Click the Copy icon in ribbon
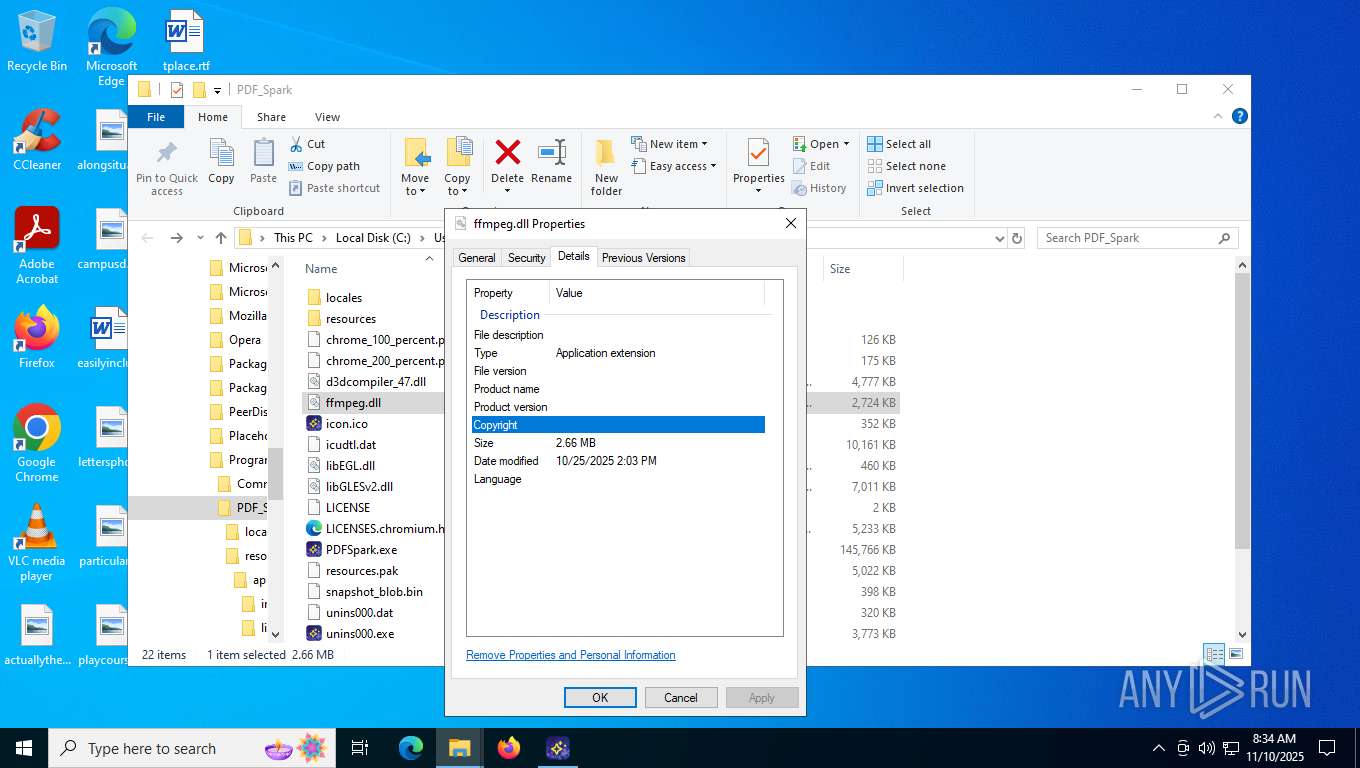1360x768 pixels. tap(221, 153)
